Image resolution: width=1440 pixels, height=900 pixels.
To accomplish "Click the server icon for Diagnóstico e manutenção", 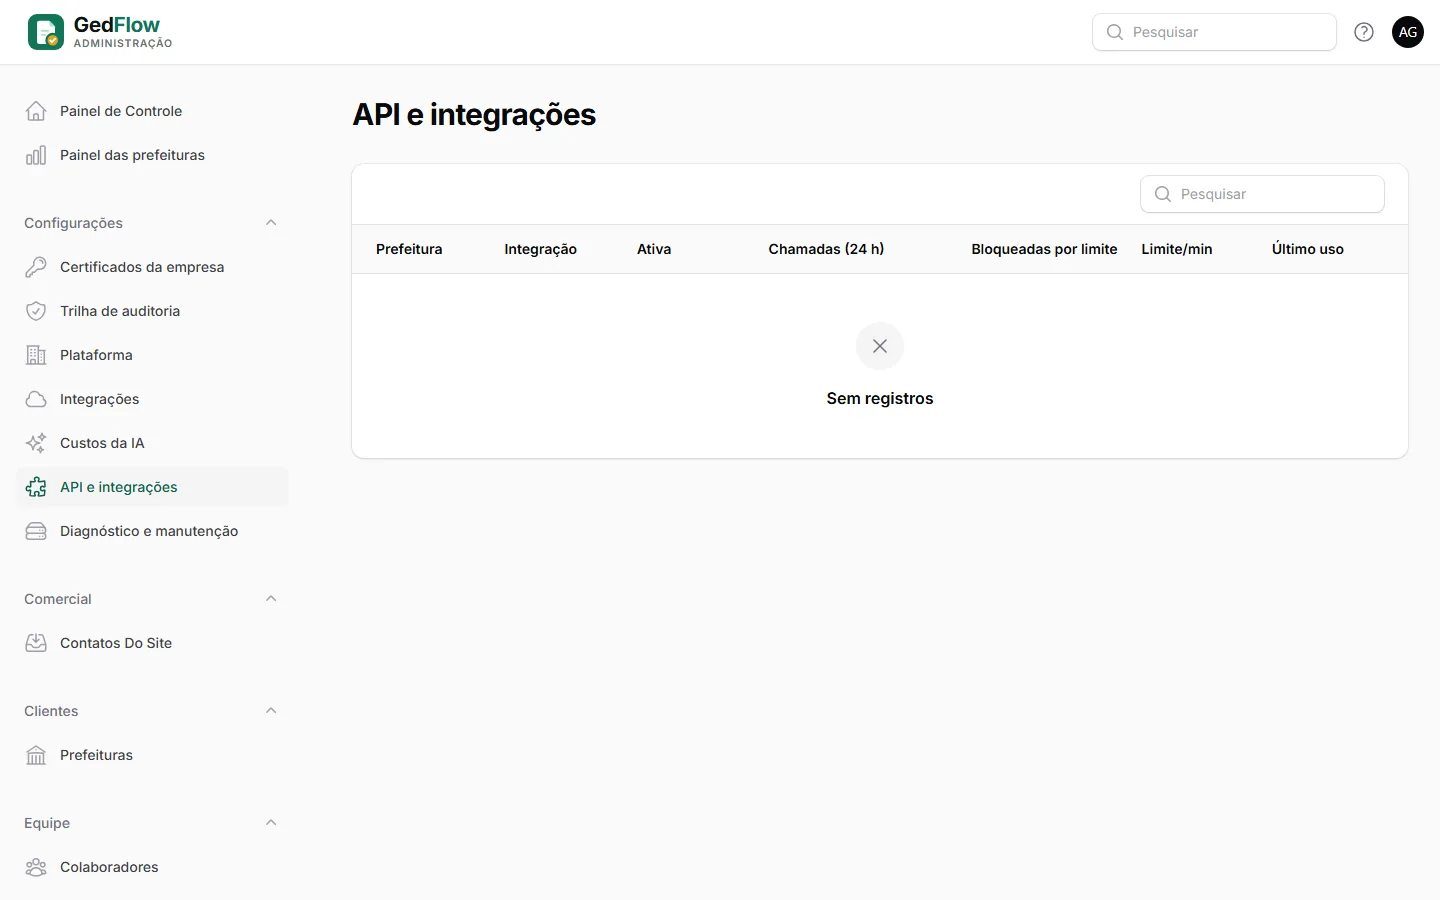I will pyautogui.click(x=36, y=531).
